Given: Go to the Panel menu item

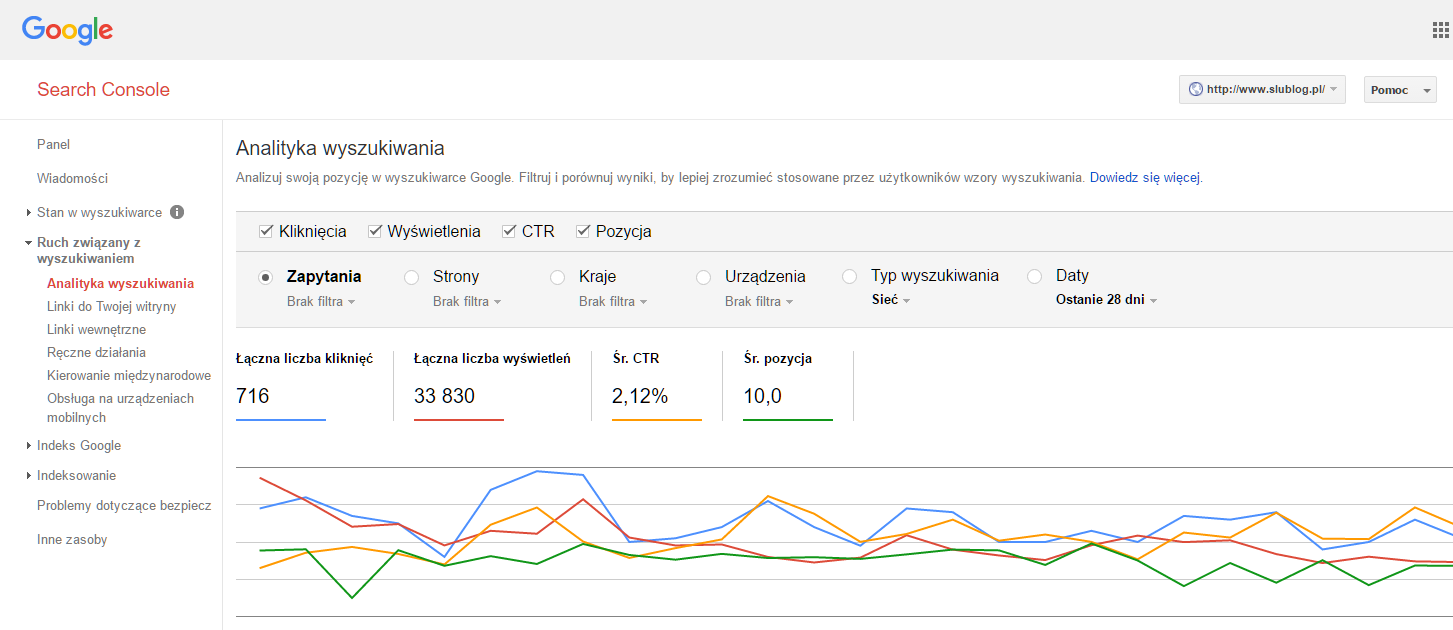Looking at the screenshot, I should click(53, 144).
